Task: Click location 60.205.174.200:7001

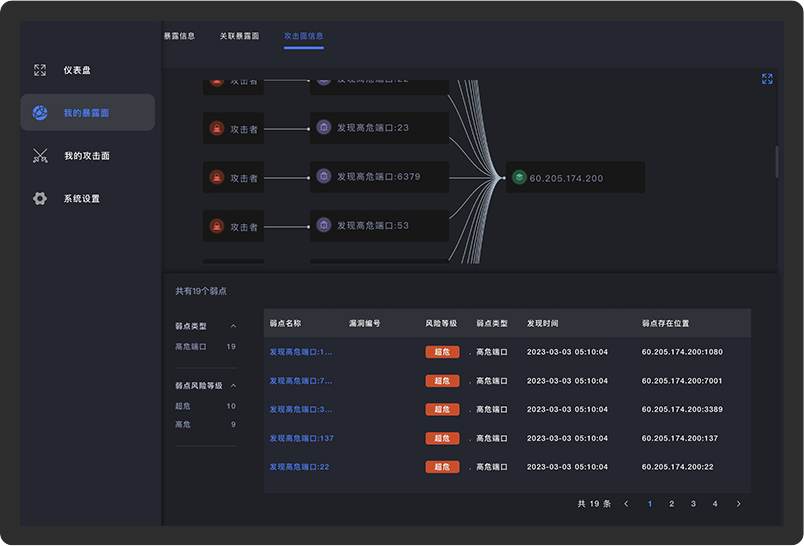Action: 682,381
